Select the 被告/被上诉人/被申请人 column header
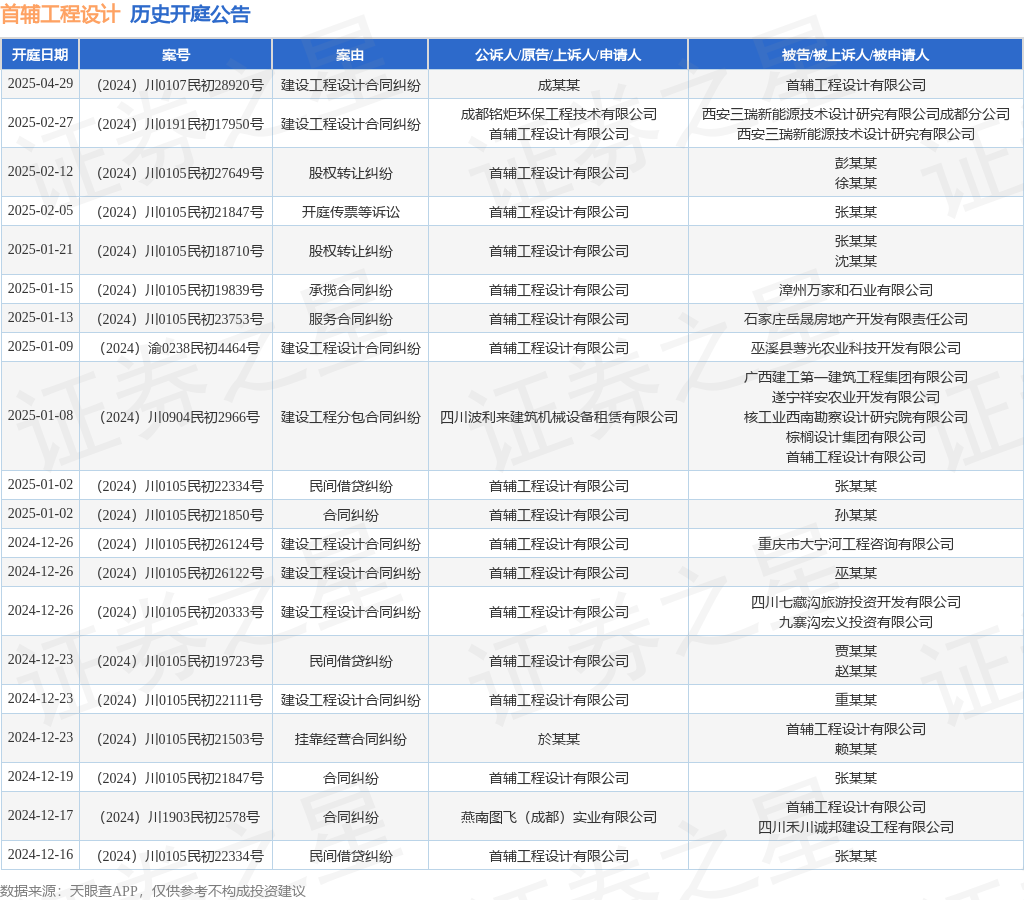1024x900 pixels. point(856,55)
